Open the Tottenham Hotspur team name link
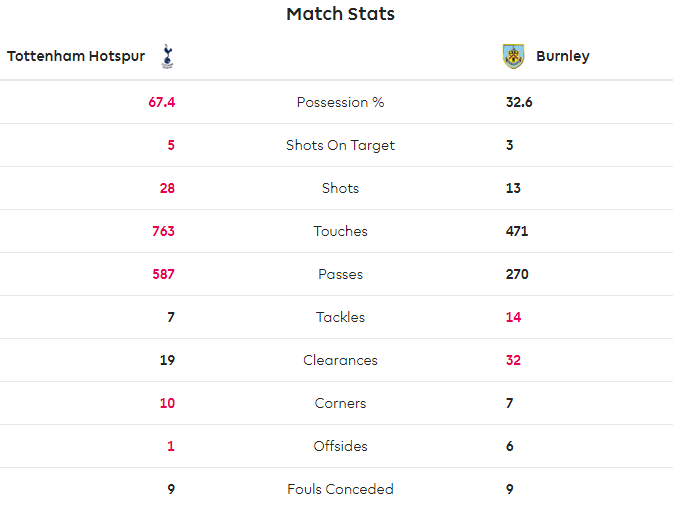Screen dimensions: 673x507 (76, 56)
